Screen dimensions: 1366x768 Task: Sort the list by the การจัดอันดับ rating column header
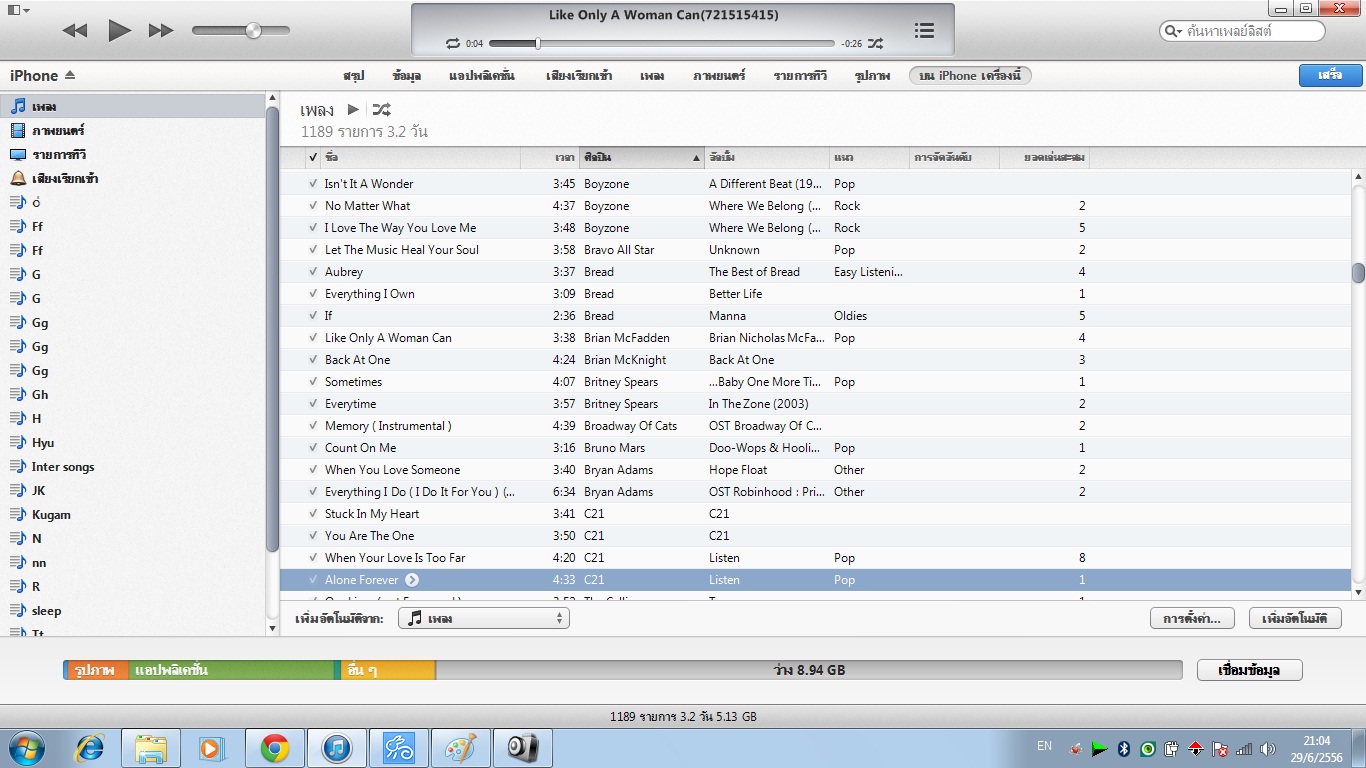(x=955, y=158)
